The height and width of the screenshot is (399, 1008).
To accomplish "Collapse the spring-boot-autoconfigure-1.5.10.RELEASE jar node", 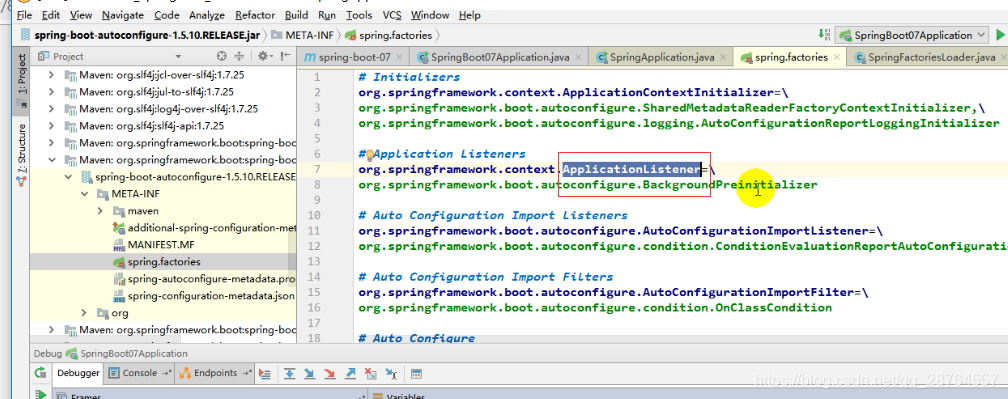I will (69, 177).
